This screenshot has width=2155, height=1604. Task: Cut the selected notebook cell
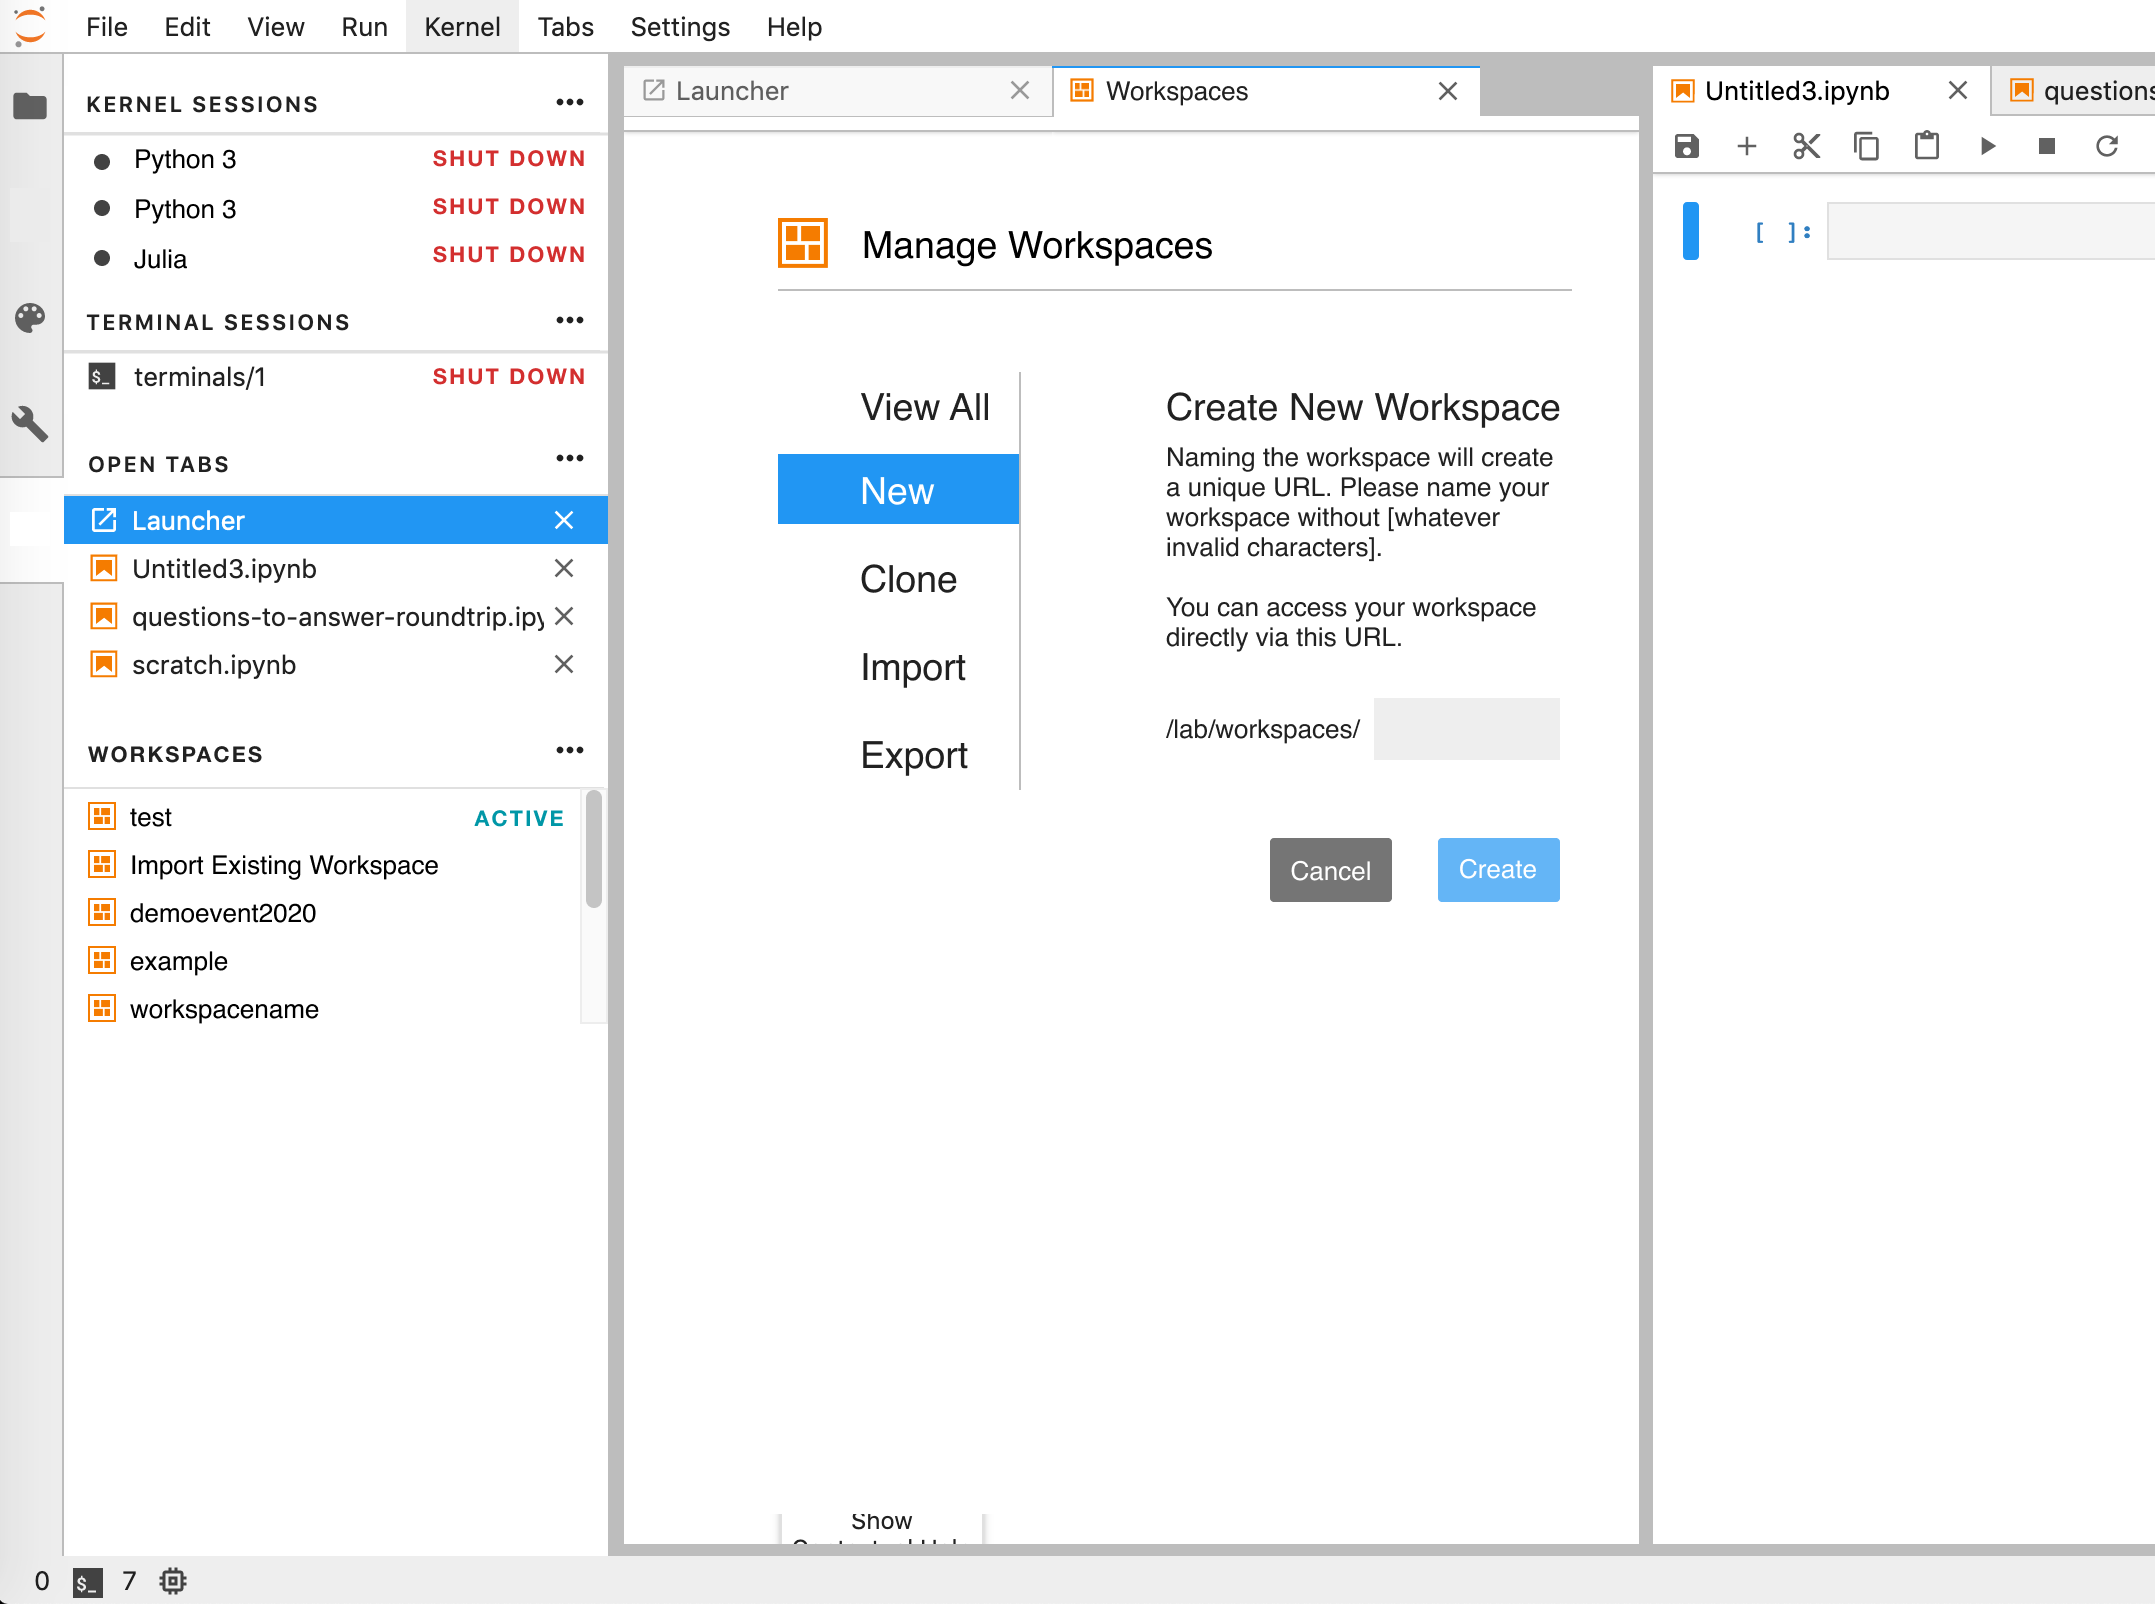[1805, 146]
